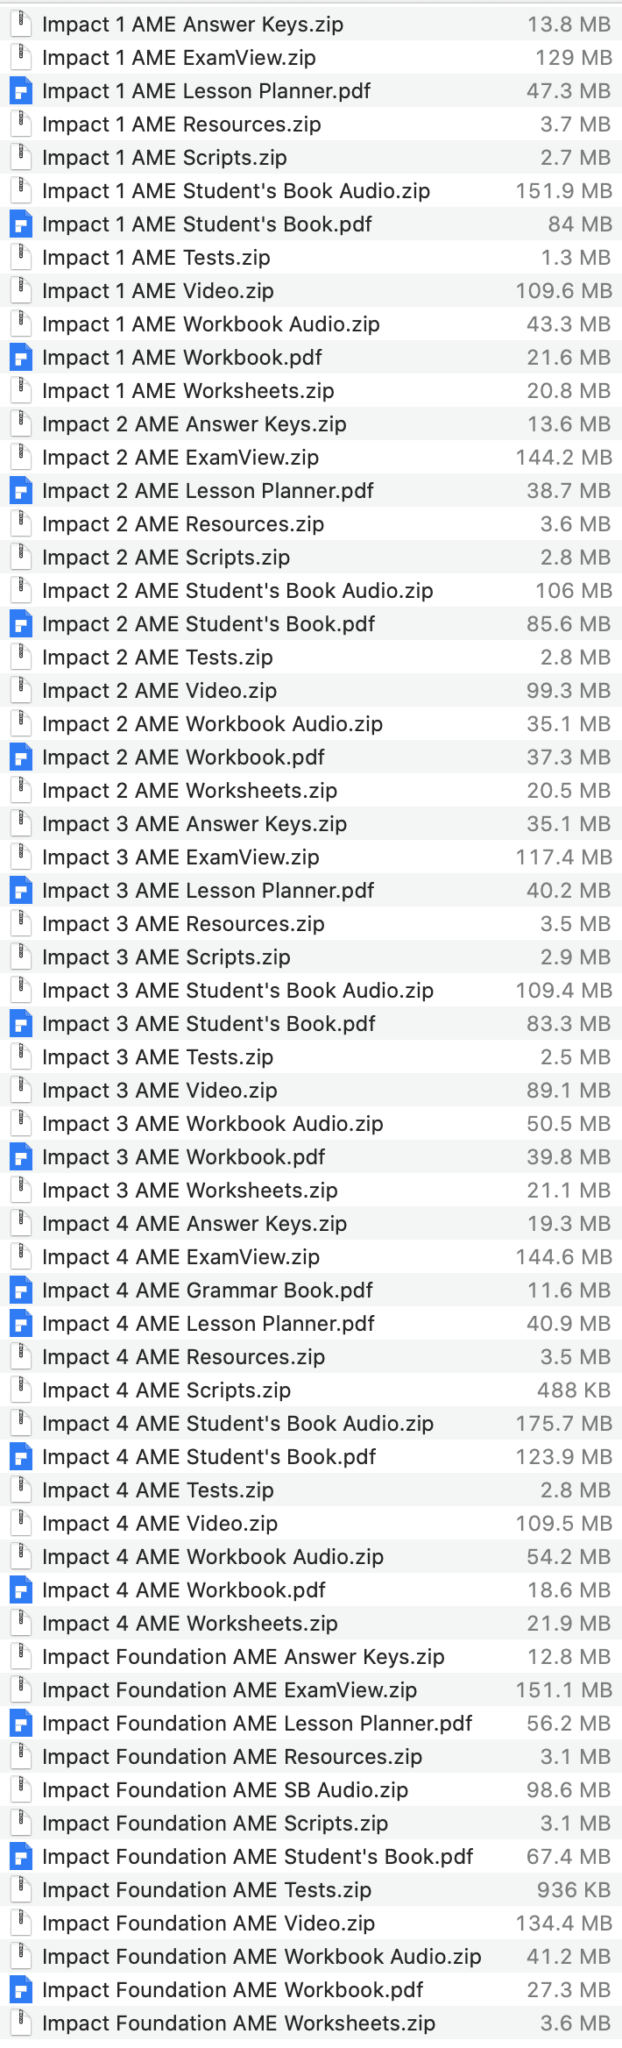Click the PDF icon for Impact 3 AME Workbook
Screen dimensions: 622x2048
(x=20, y=1156)
